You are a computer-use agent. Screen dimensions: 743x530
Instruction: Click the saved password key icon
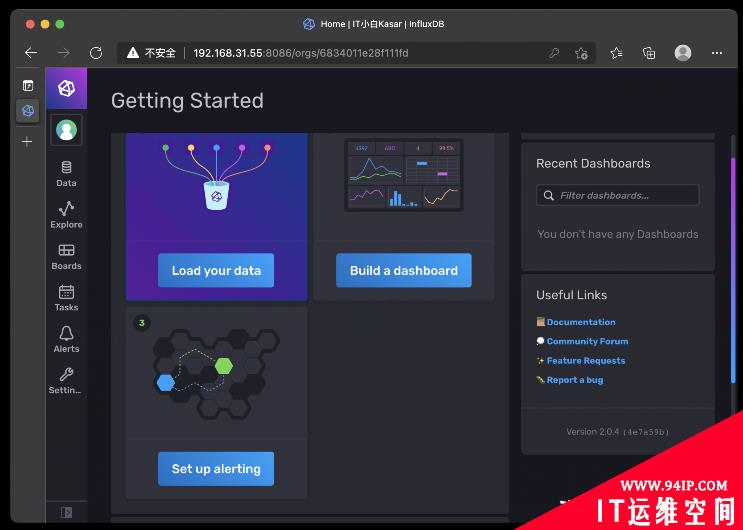point(554,53)
